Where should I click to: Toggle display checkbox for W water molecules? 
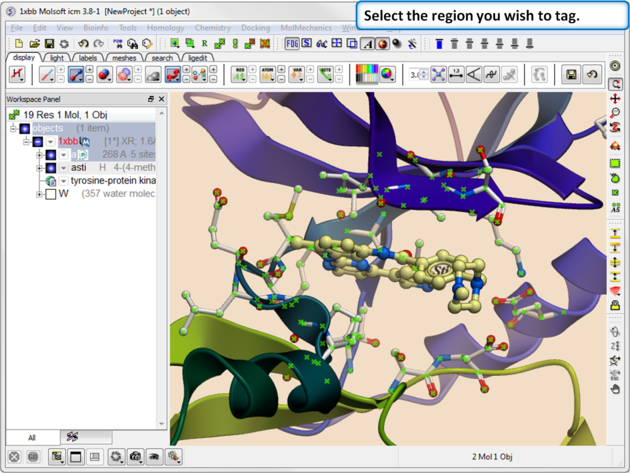[50, 194]
